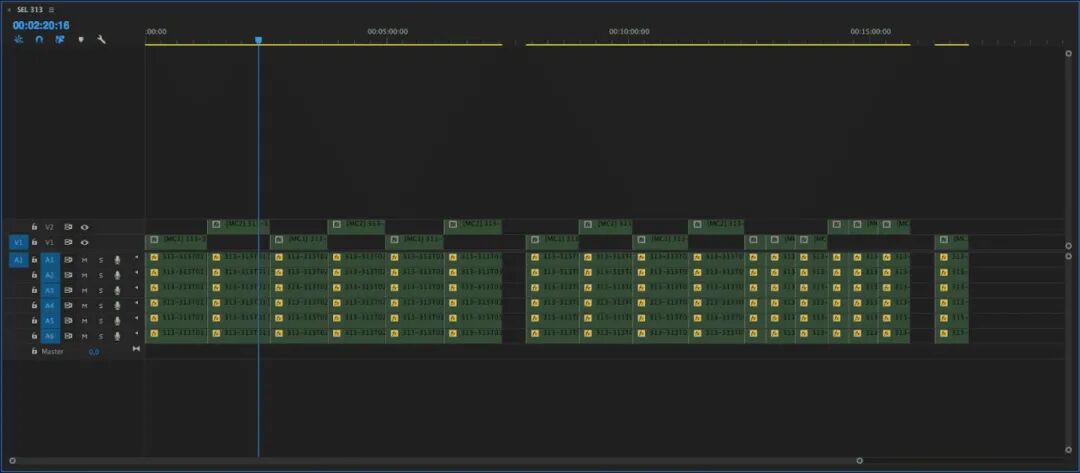Open keyframe arrow on A6 track header
The height and width of the screenshot is (473, 1080).
pyautogui.click(x=136, y=333)
